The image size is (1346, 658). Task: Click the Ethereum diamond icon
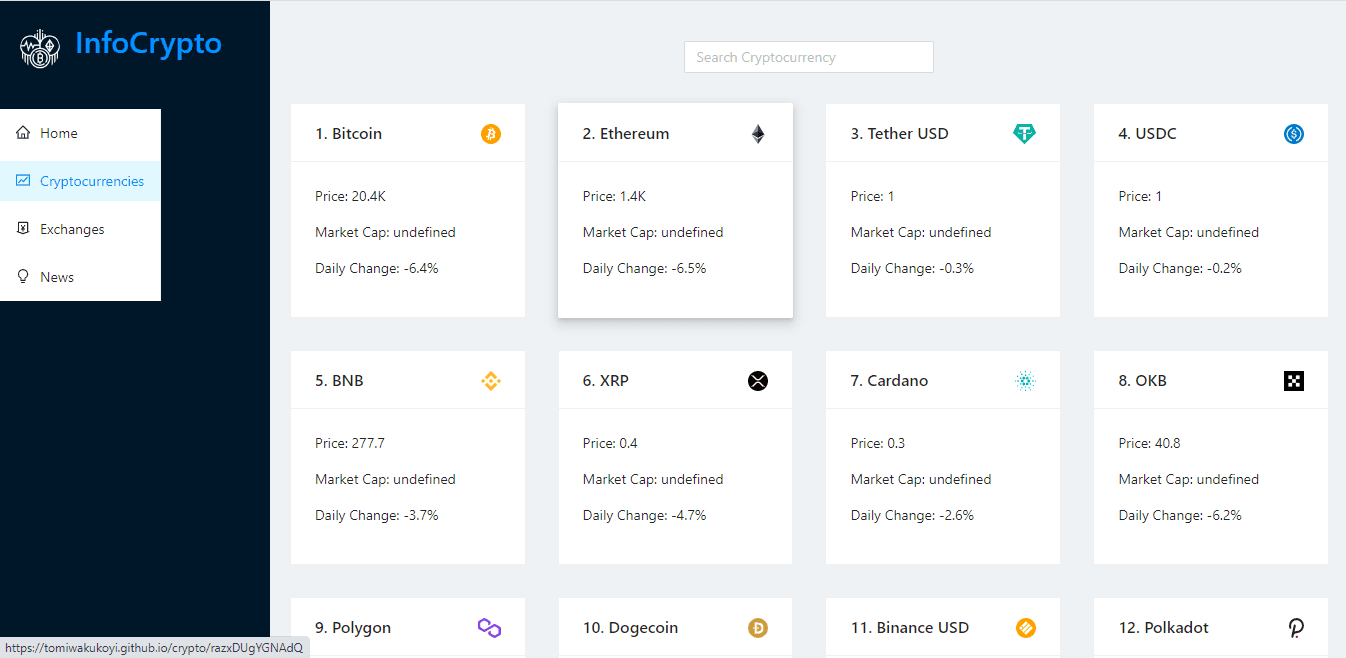[758, 134]
